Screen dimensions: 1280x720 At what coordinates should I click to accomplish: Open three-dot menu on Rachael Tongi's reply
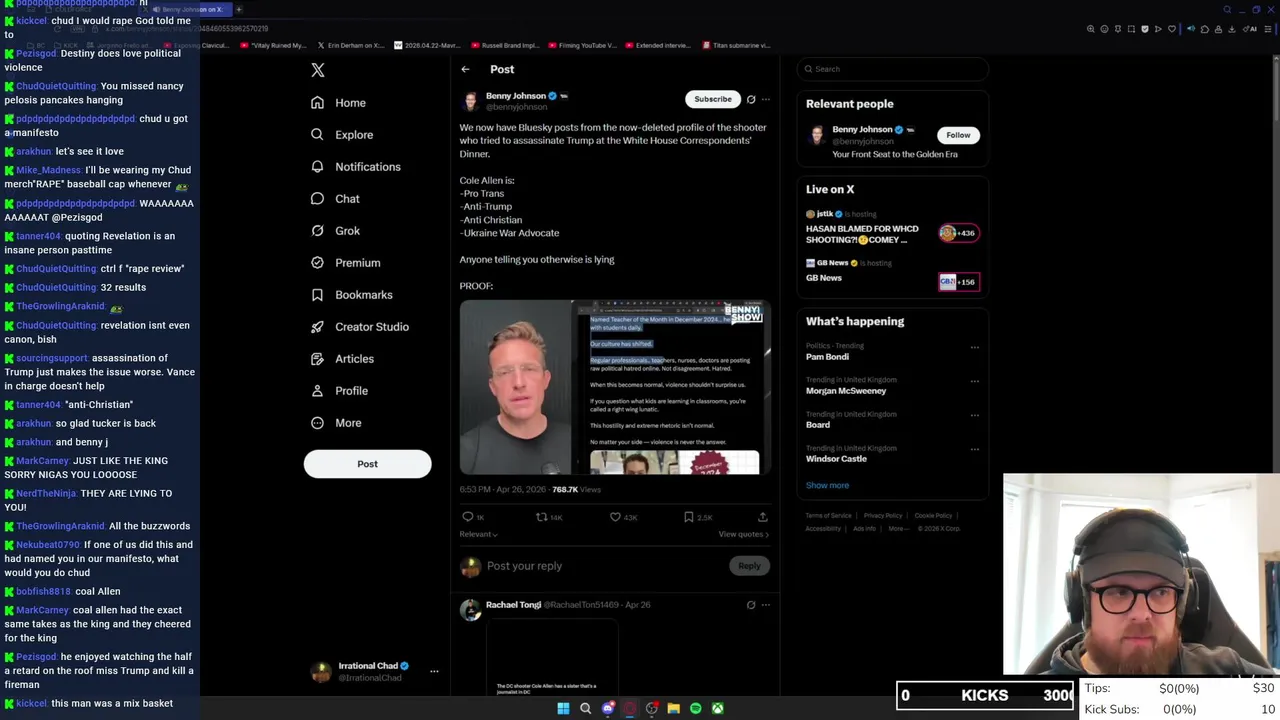pyautogui.click(x=766, y=605)
